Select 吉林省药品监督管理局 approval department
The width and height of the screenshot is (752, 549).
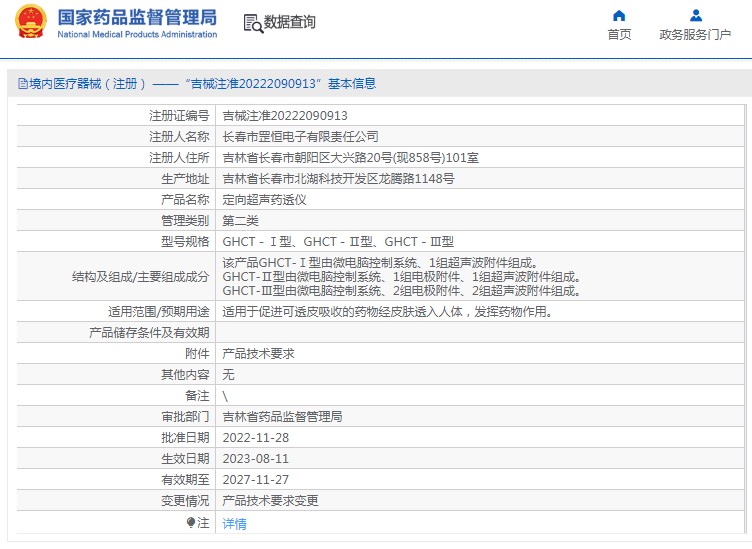(282, 417)
